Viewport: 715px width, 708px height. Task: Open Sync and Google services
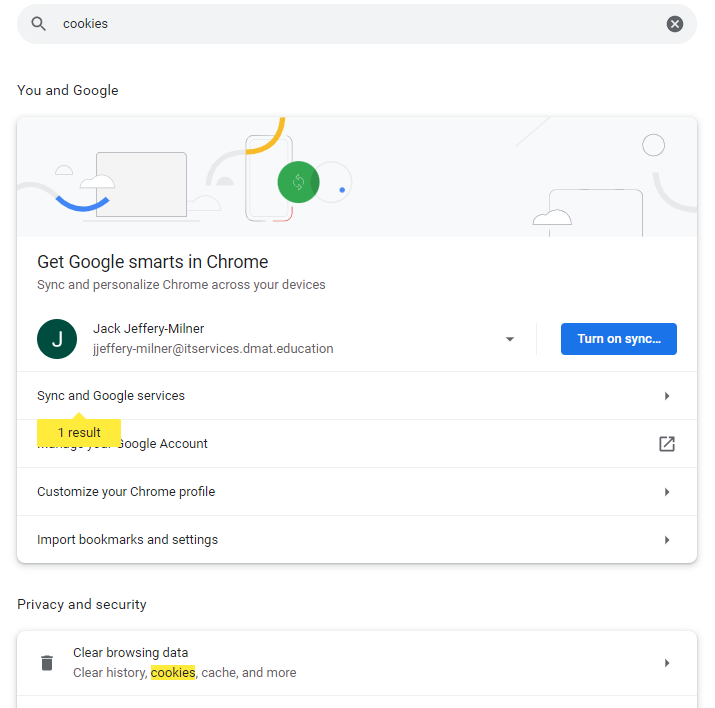[357, 396]
